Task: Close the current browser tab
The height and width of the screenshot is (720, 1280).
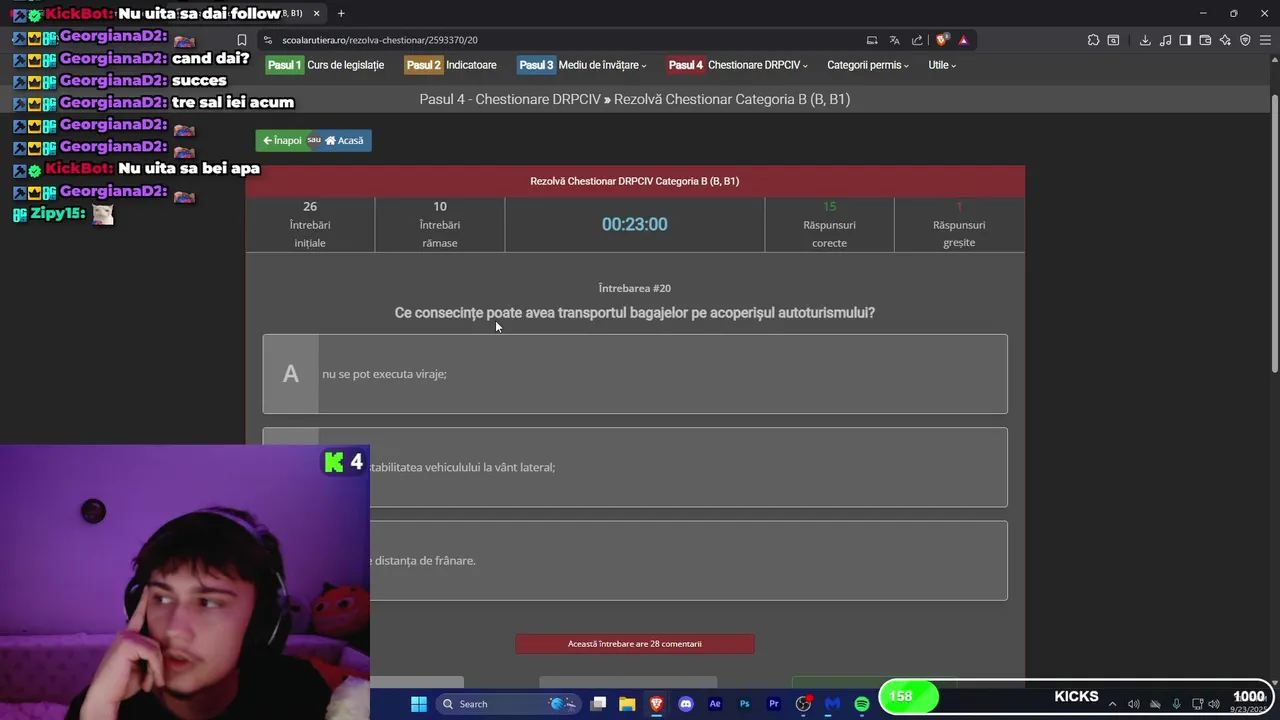Action: [316, 13]
